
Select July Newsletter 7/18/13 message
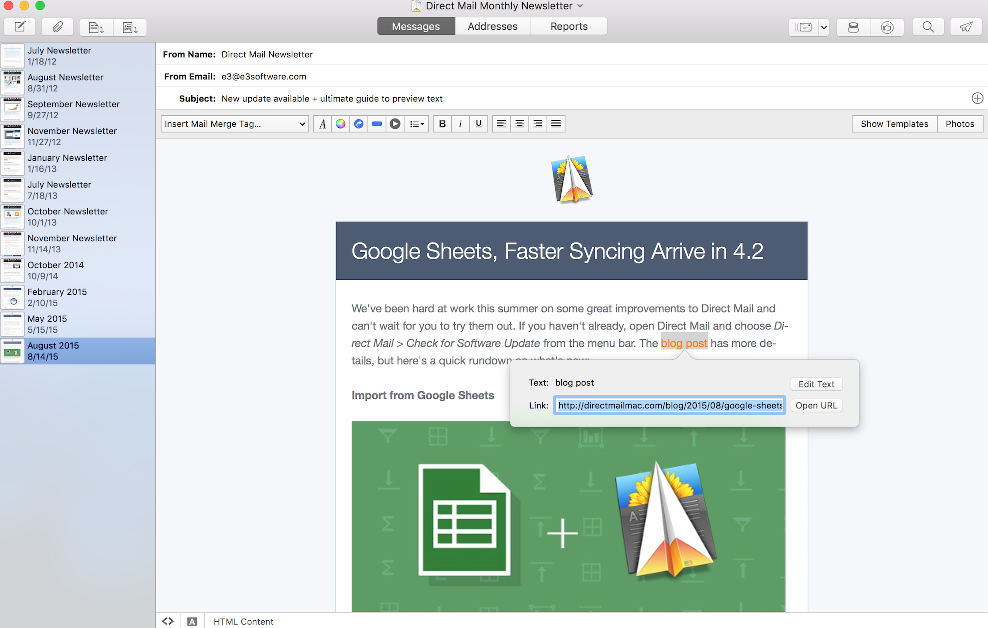pyautogui.click(x=78, y=190)
